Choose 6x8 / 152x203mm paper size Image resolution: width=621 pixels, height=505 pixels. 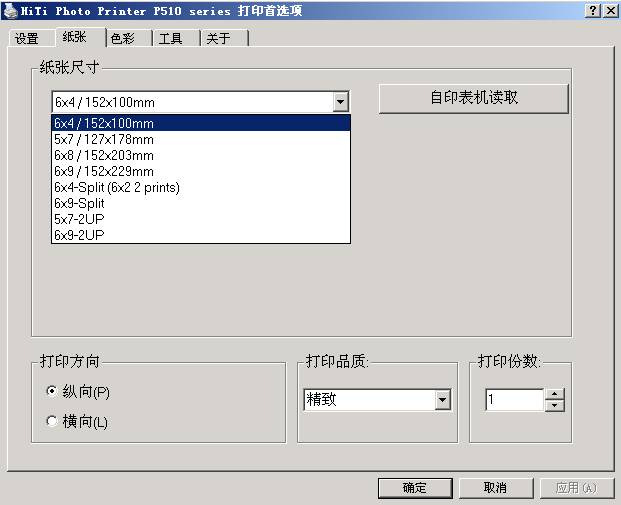104,155
